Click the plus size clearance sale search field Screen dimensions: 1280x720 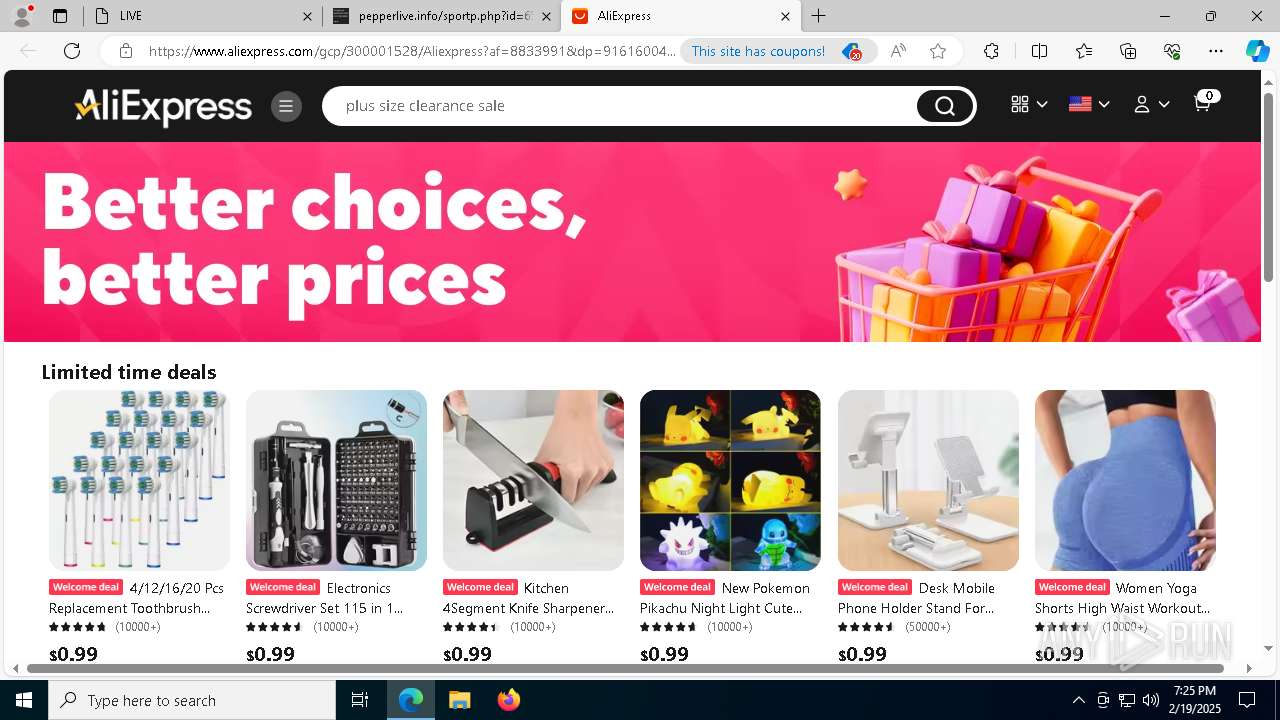(x=620, y=106)
